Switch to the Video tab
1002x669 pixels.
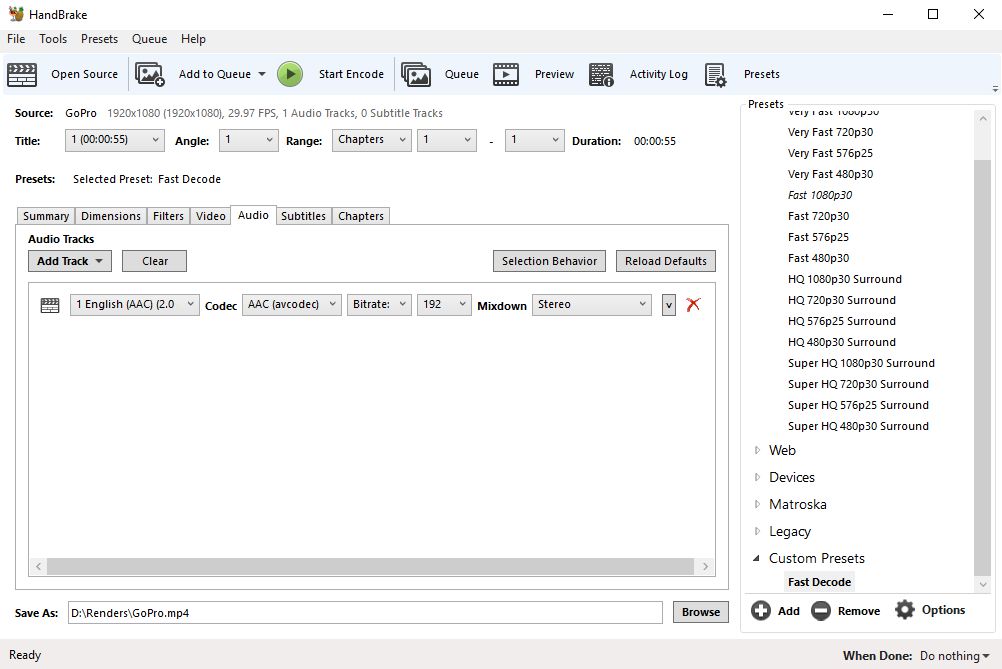tap(210, 216)
